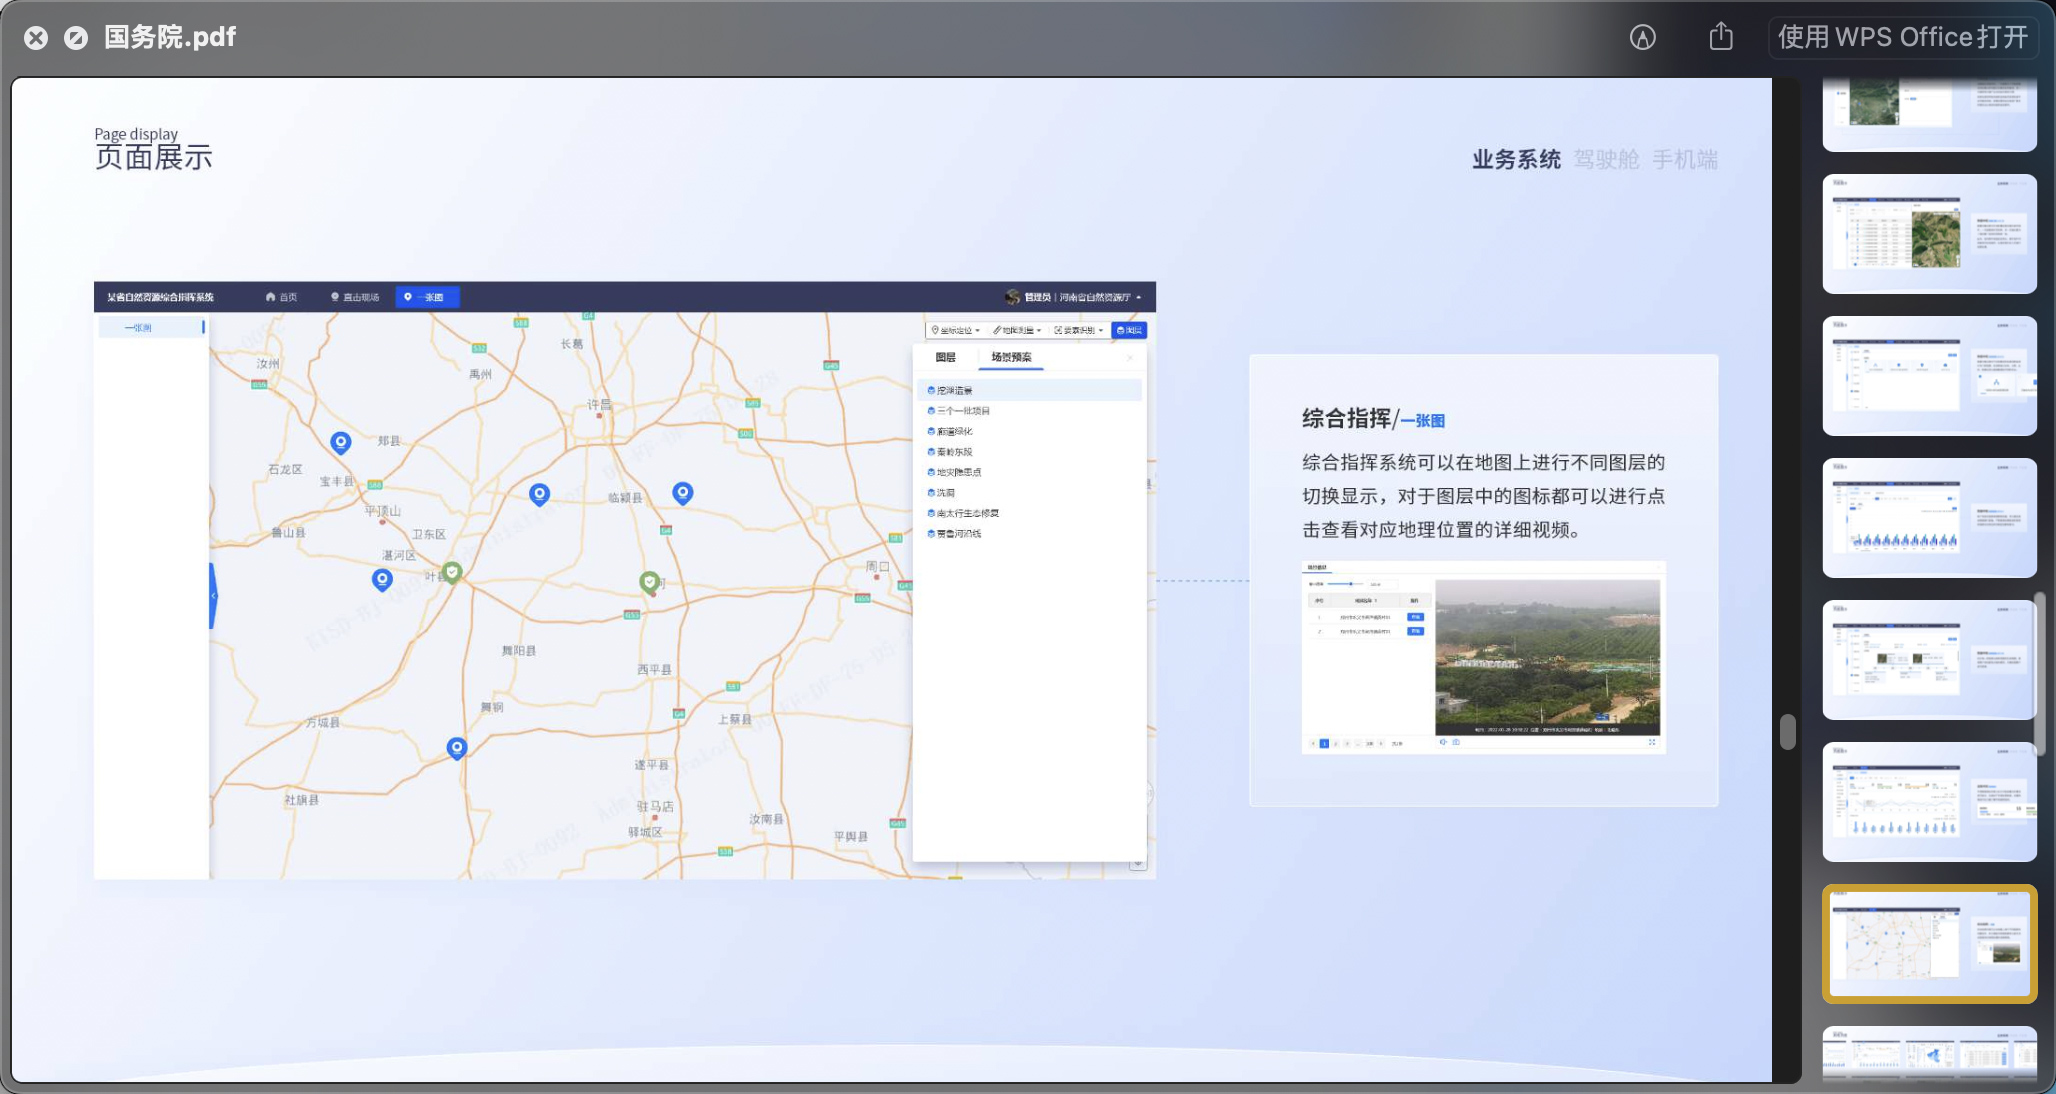
Task: Close the Quick Look preview window
Action: pos(36,38)
